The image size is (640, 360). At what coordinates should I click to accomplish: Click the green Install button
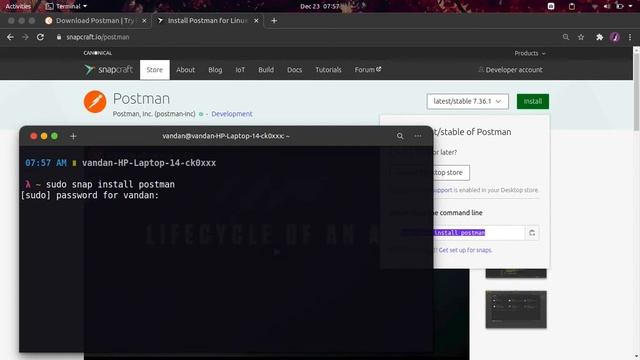[x=533, y=101]
